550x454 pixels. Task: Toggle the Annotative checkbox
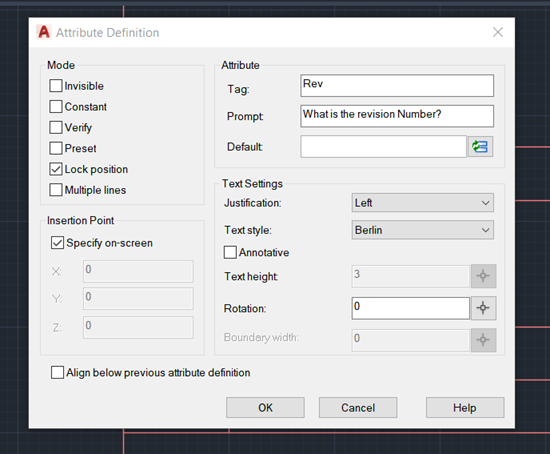coord(230,252)
